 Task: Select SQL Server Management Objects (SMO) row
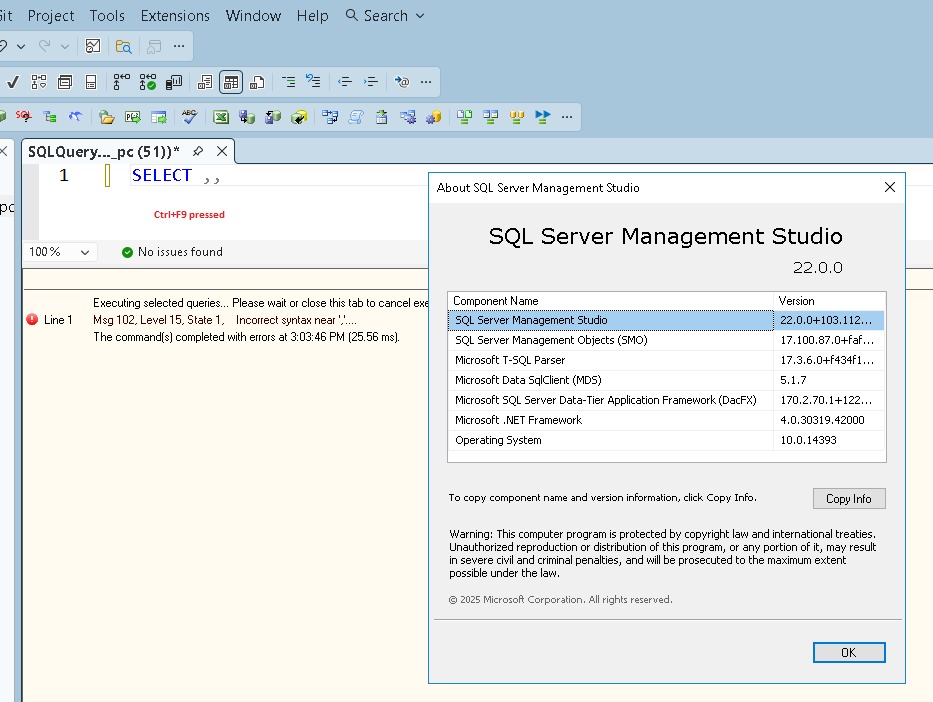(666, 340)
